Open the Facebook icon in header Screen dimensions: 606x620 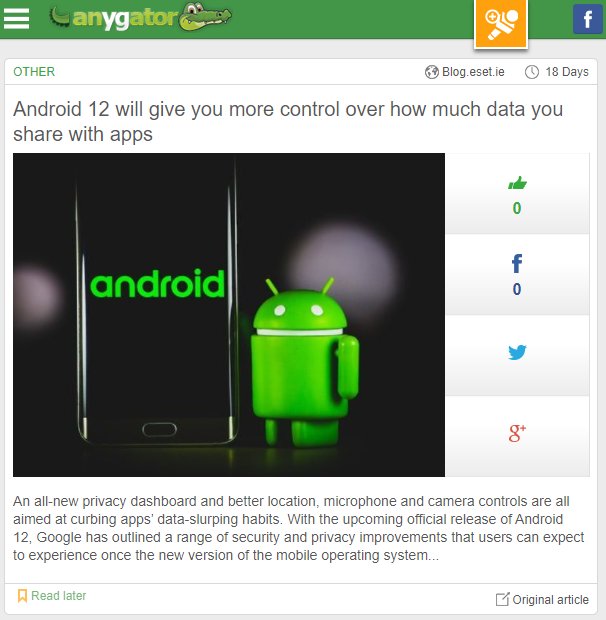(x=588, y=19)
